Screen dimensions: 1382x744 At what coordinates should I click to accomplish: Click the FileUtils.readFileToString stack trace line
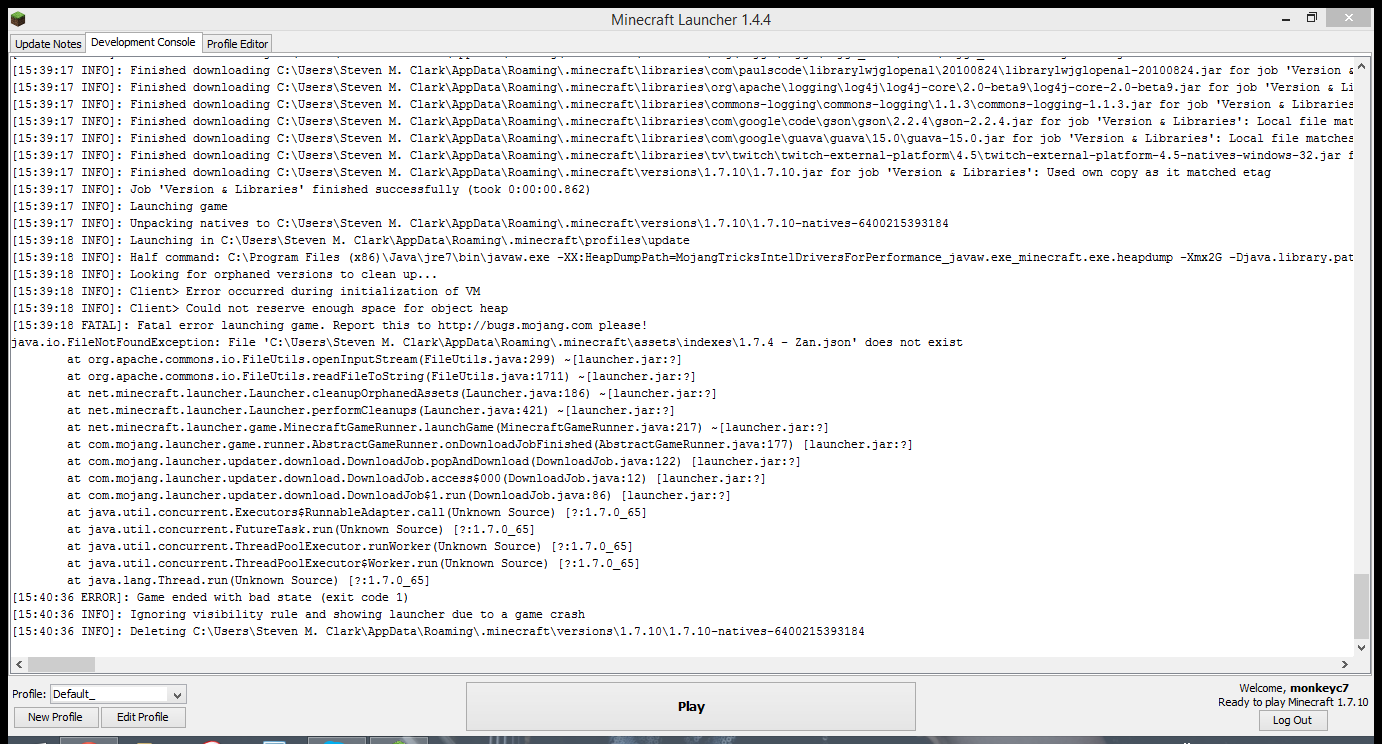[381, 376]
